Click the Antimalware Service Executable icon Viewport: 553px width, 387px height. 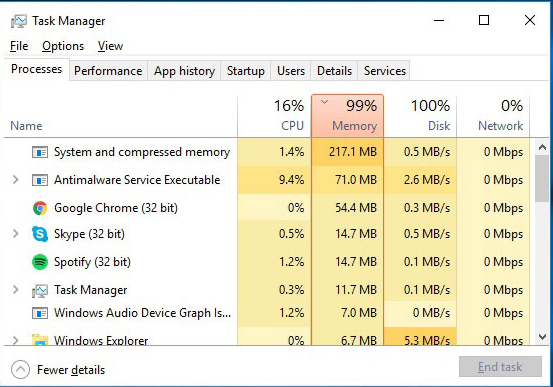pos(40,180)
